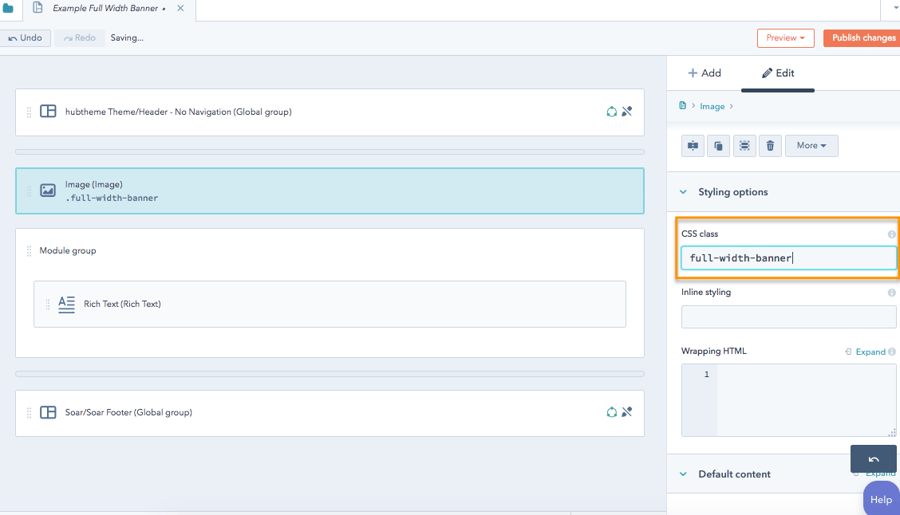Switch to the Add tab
This screenshot has width=900, height=515.
coord(704,73)
